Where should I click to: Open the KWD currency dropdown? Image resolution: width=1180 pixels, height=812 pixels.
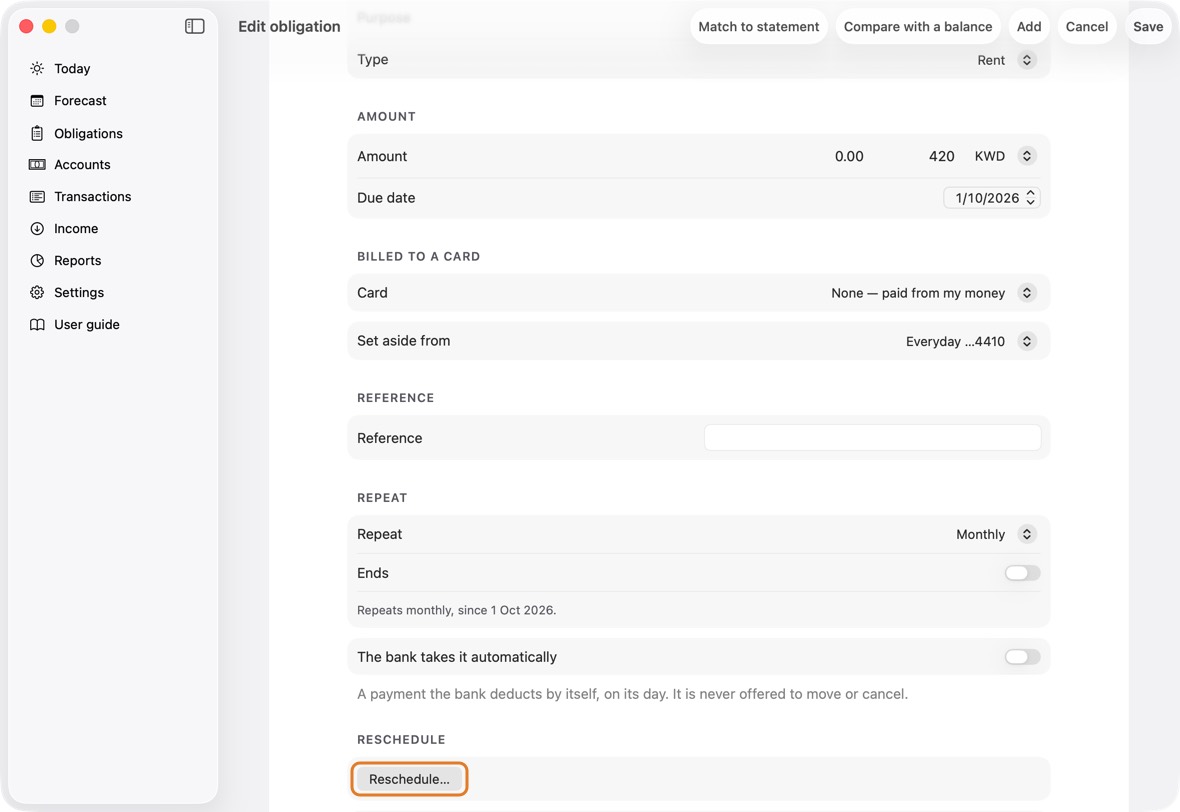click(x=1026, y=156)
